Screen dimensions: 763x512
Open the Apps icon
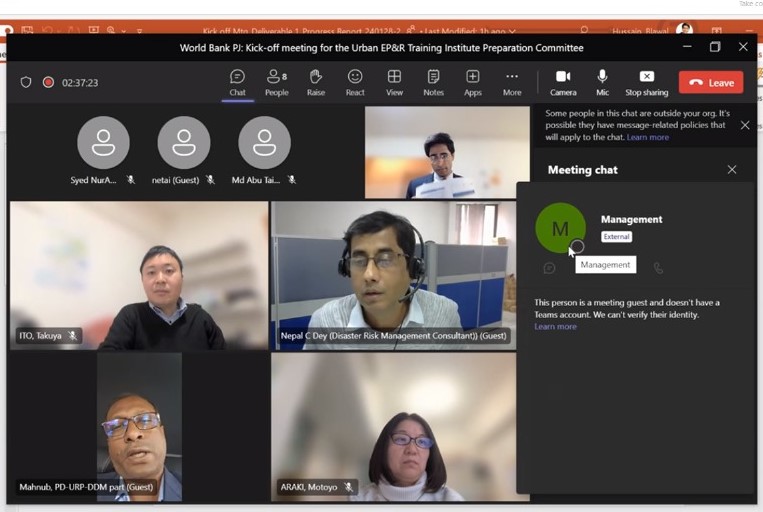pyautogui.click(x=472, y=82)
